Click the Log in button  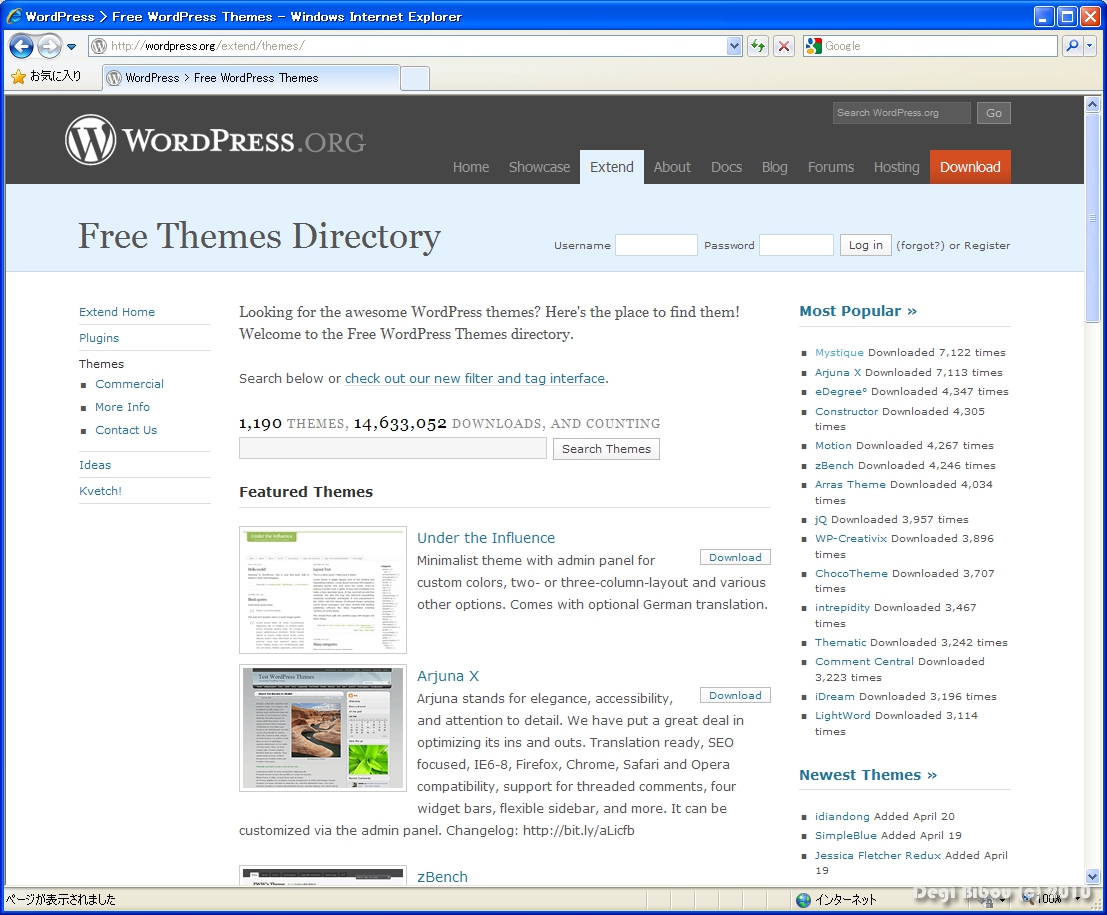click(x=866, y=245)
